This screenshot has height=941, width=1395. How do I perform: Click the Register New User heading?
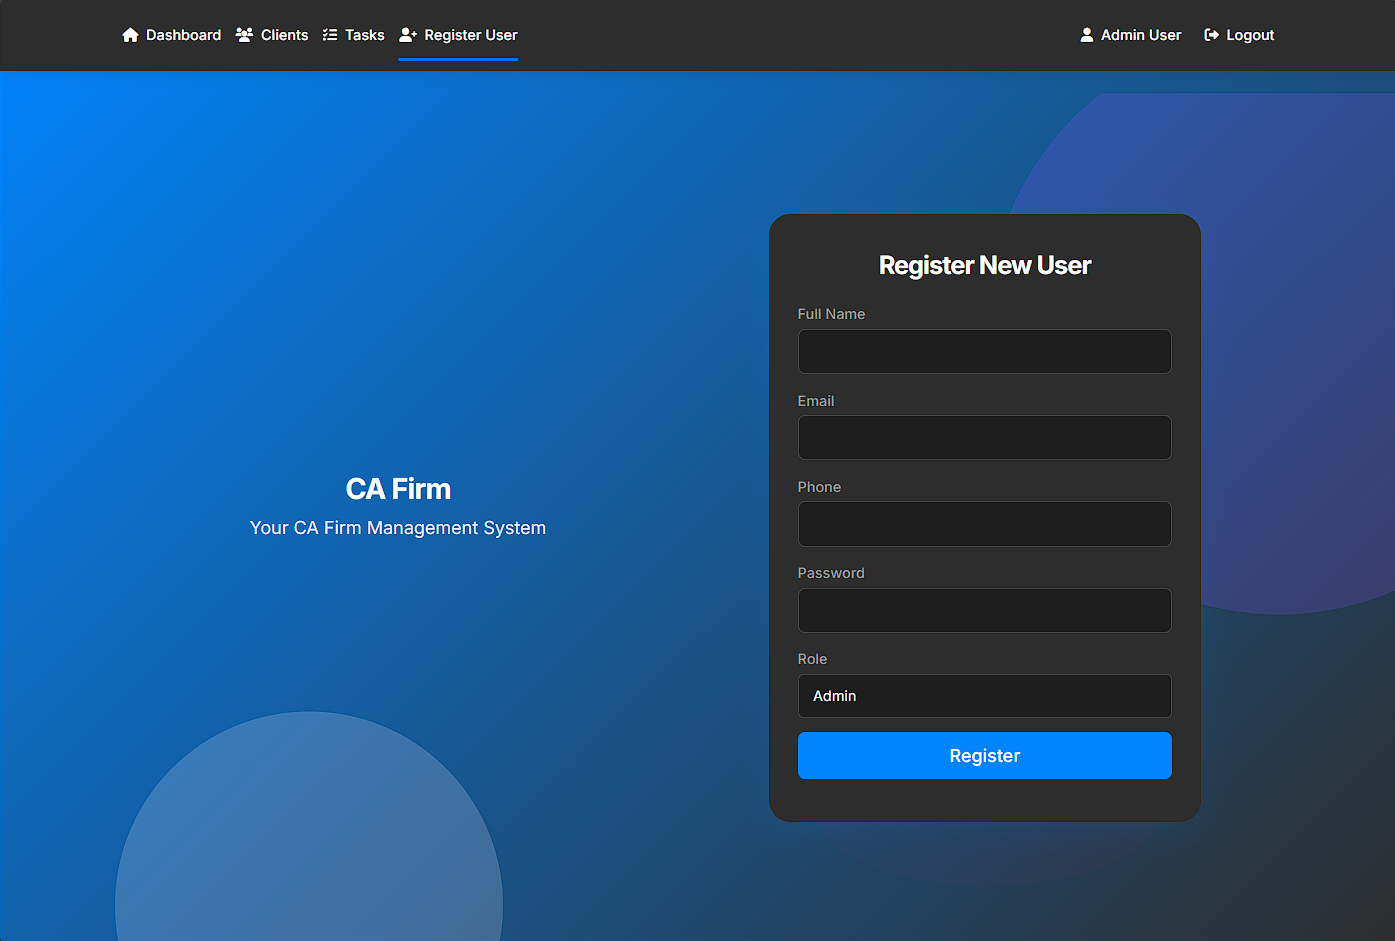coord(985,265)
